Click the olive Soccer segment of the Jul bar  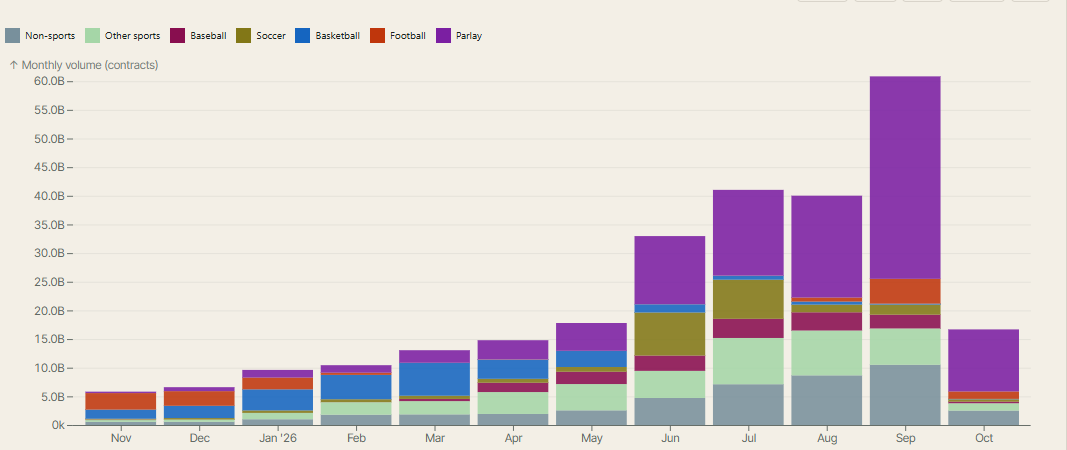click(748, 299)
